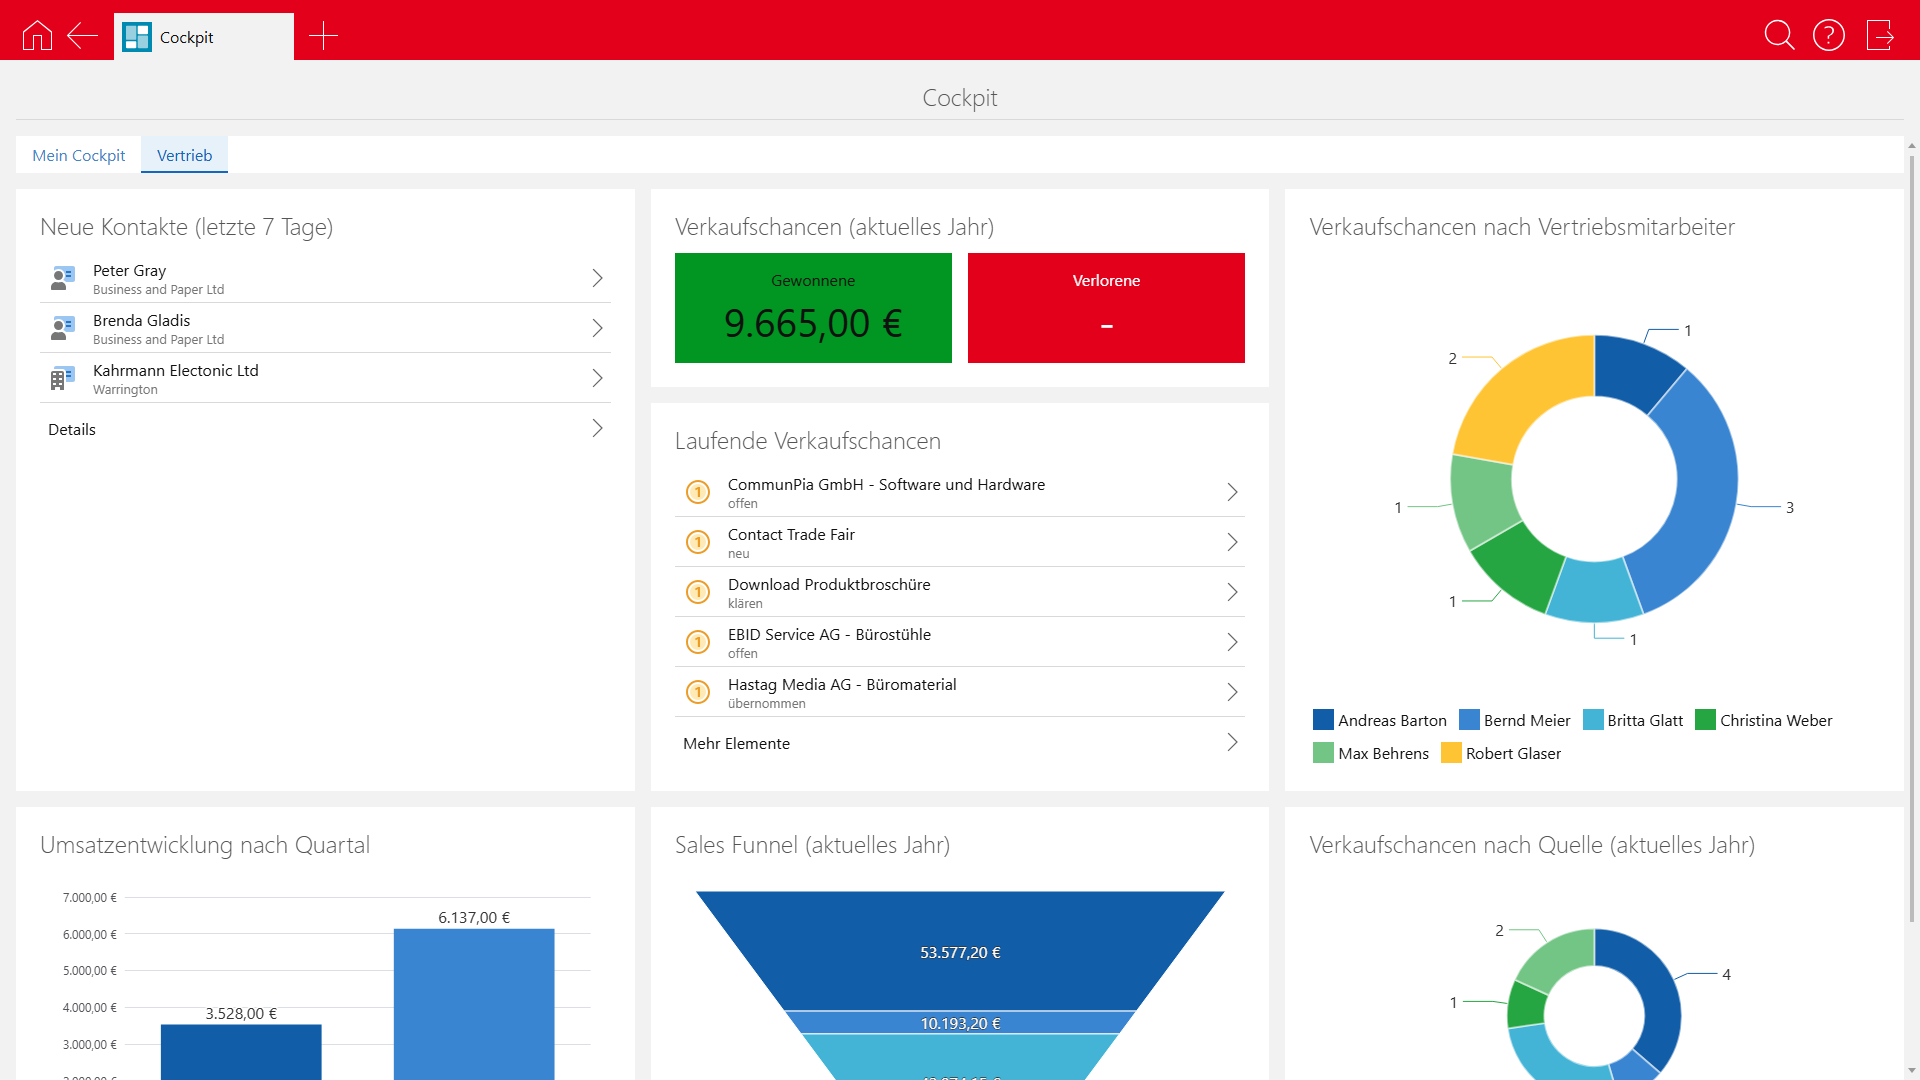Open Mehr Elemente link

(x=736, y=743)
